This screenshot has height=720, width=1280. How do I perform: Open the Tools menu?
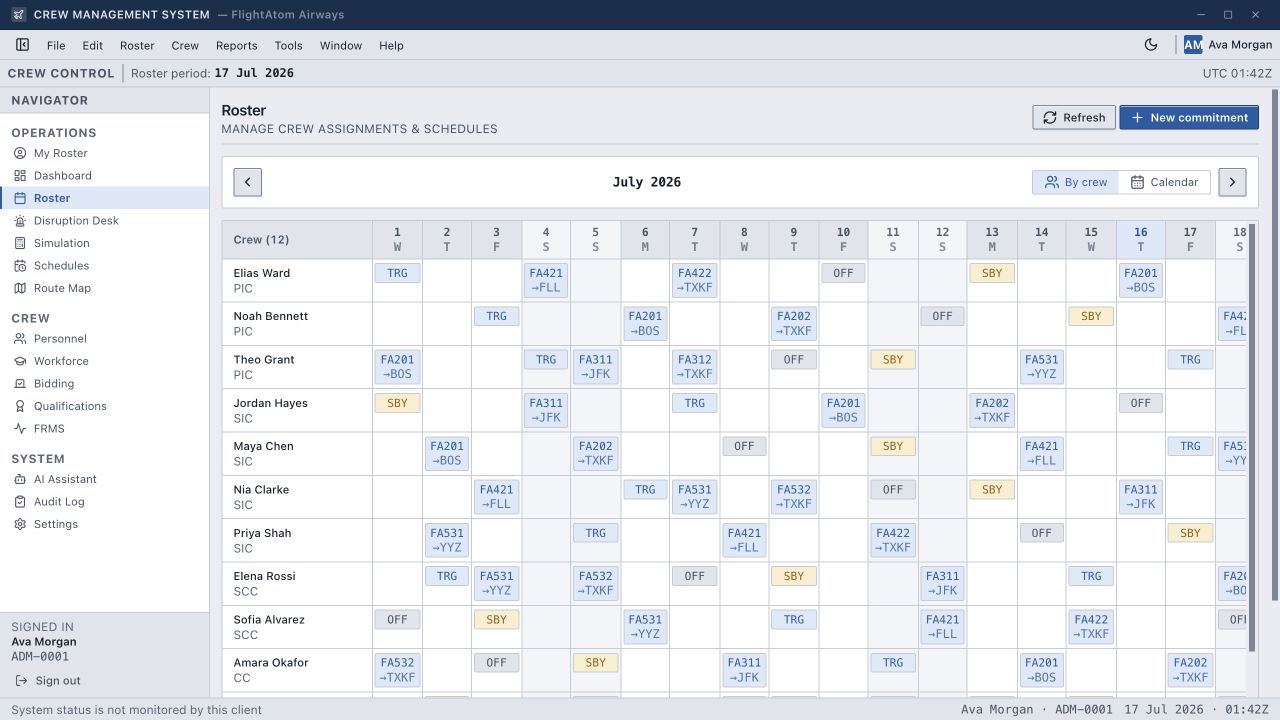pyautogui.click(x=289, y=45)
